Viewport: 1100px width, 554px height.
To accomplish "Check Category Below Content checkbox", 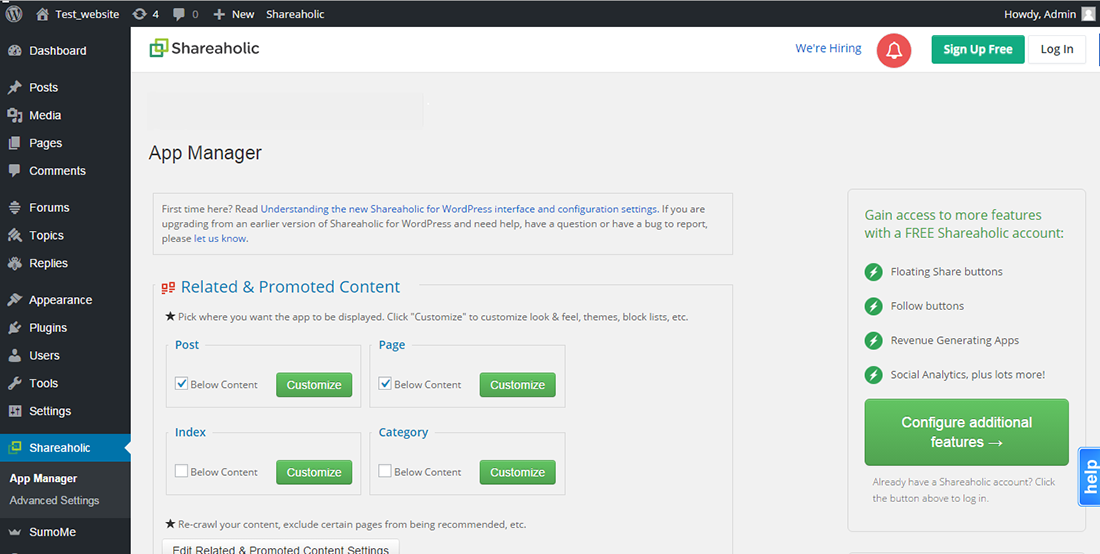I will [x=384, y=471].
